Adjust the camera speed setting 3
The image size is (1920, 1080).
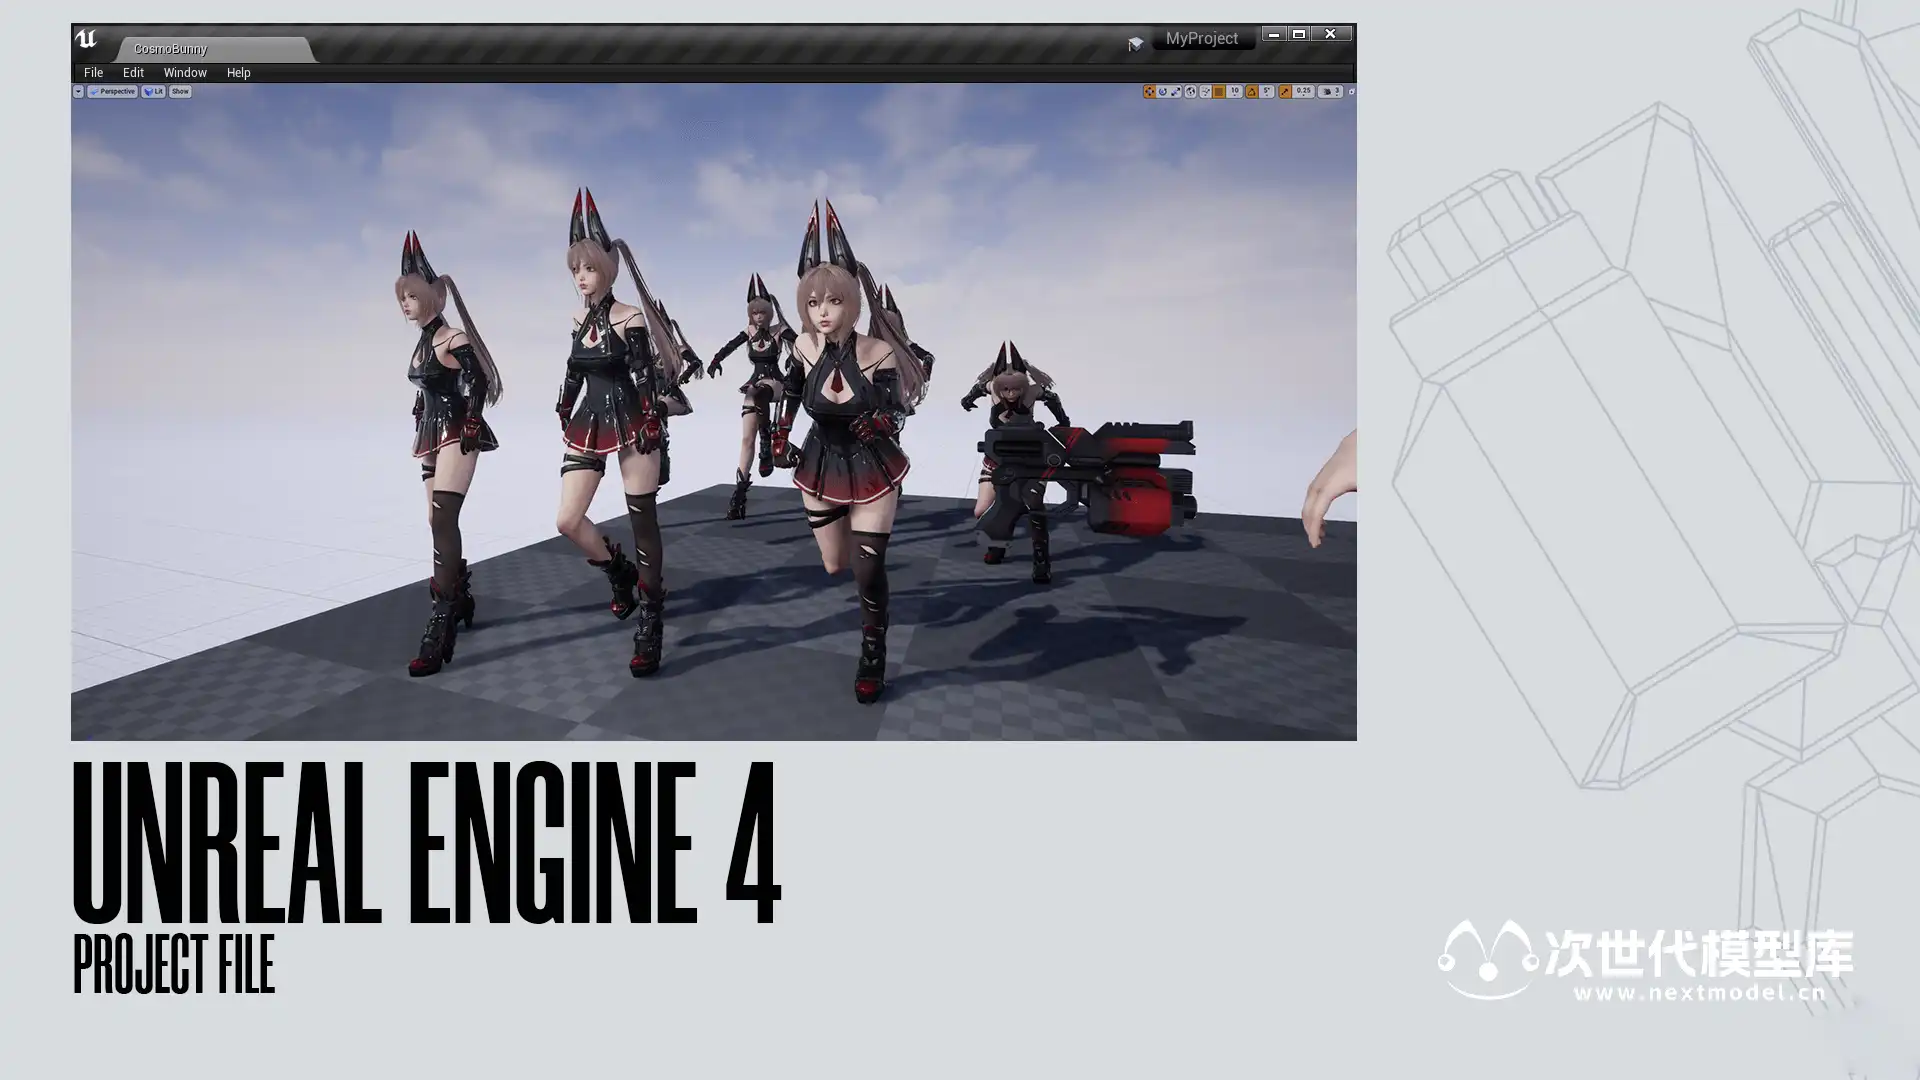tap(1330, 91)
